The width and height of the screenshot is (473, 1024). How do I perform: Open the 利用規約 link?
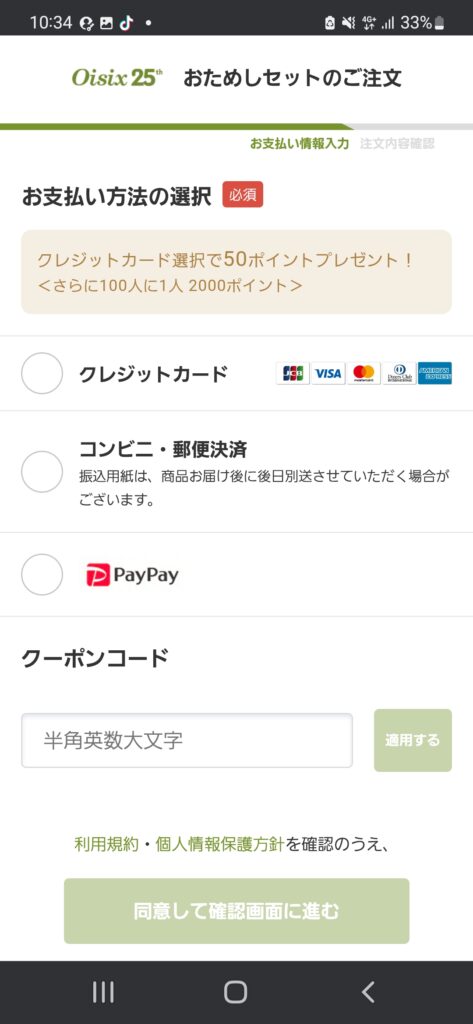tap(107, 844)
